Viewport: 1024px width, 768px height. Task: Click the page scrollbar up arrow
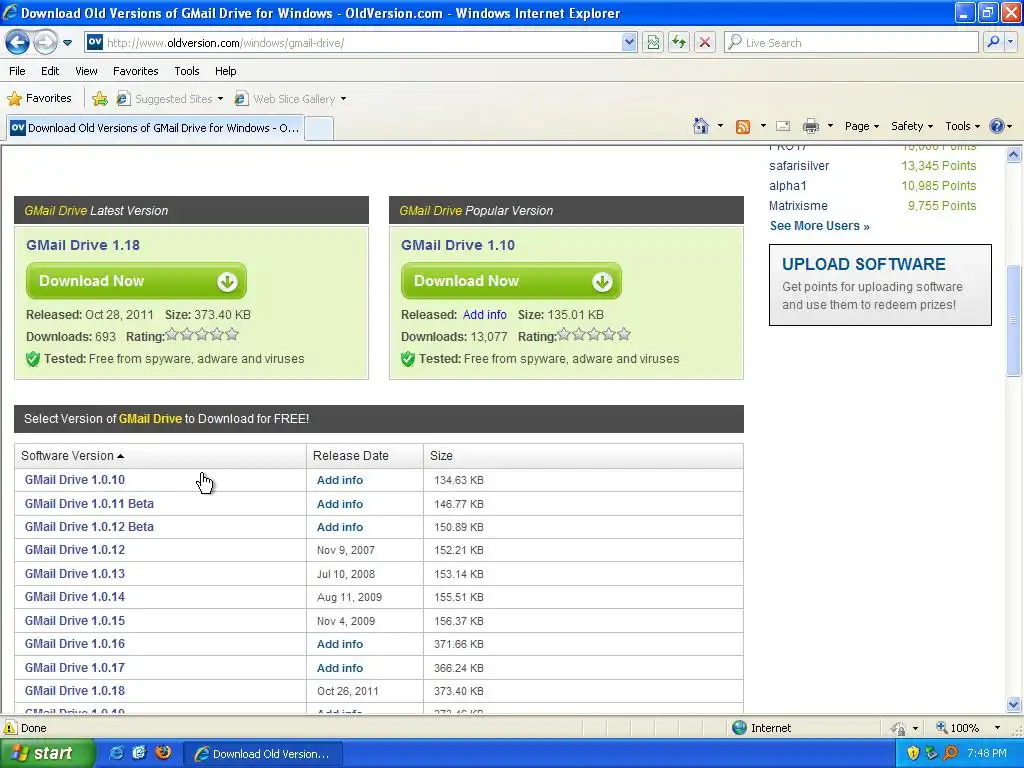[x=1014, y=155]
